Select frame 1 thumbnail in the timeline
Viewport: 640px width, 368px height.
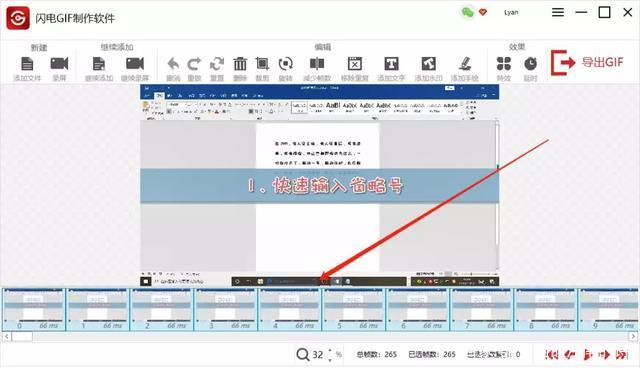pos(98,310)
